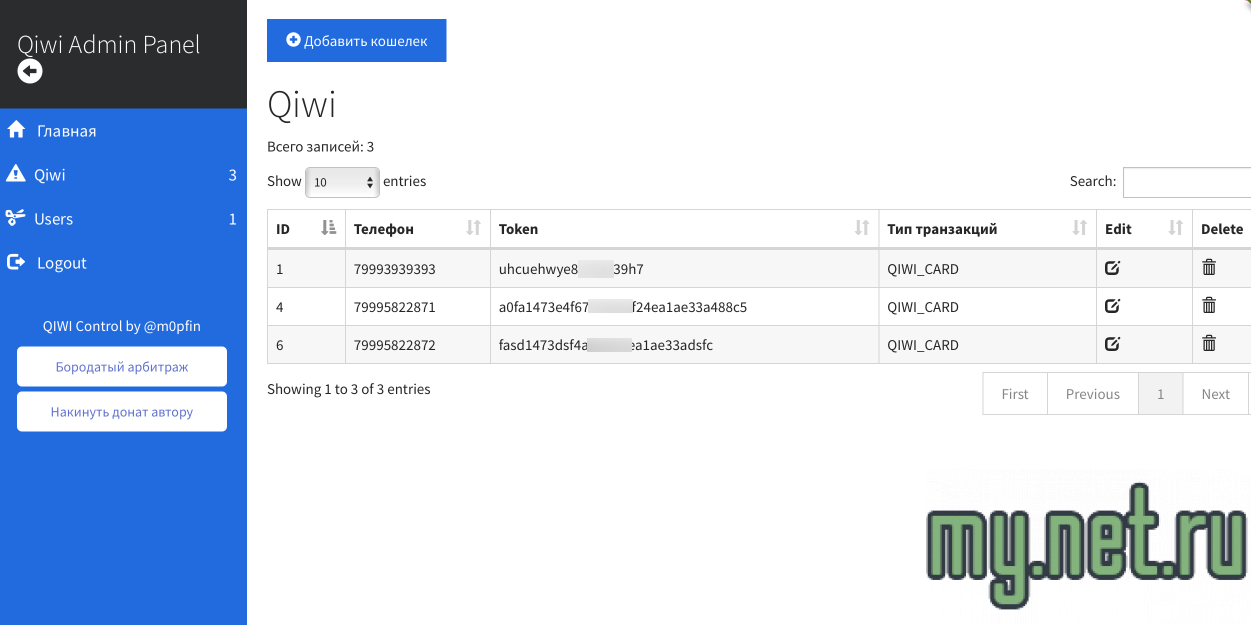Screen dimensions: 1251x625
Task: Open the Show entries count dropdown
Action: pos(342,182)
